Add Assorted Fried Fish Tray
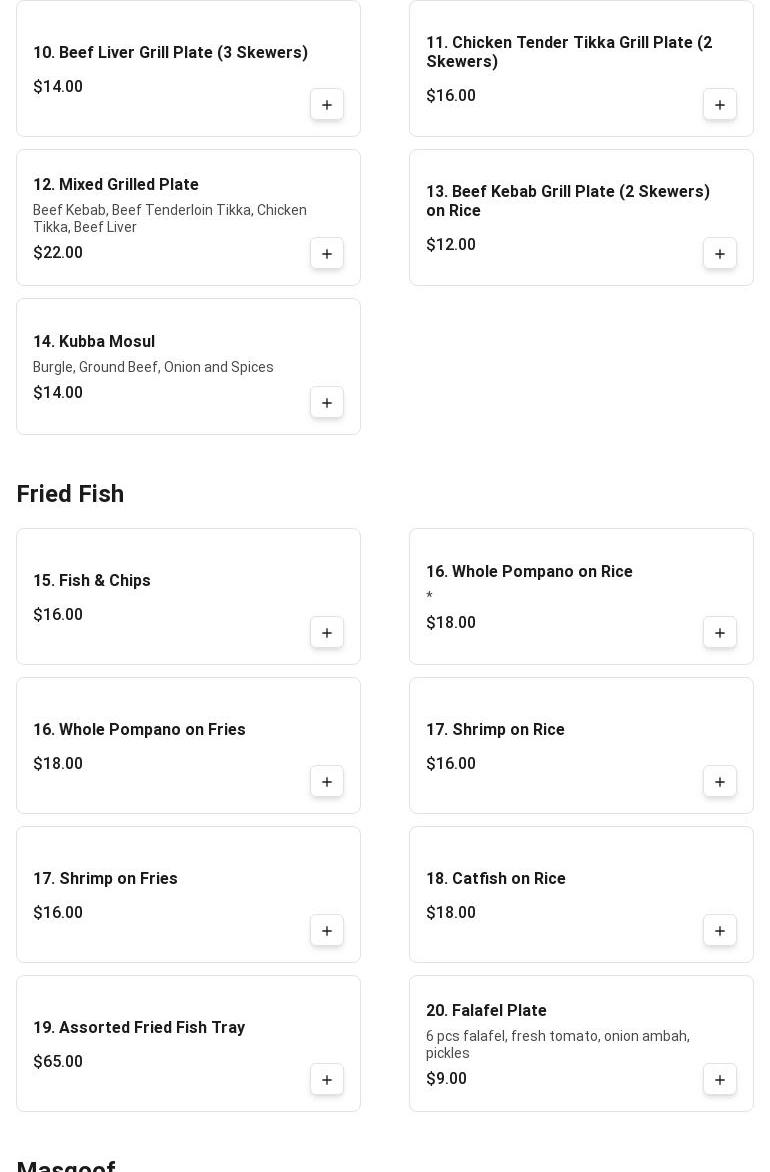The height and width of the screenshot is (1172, 770). (327, 1080)
